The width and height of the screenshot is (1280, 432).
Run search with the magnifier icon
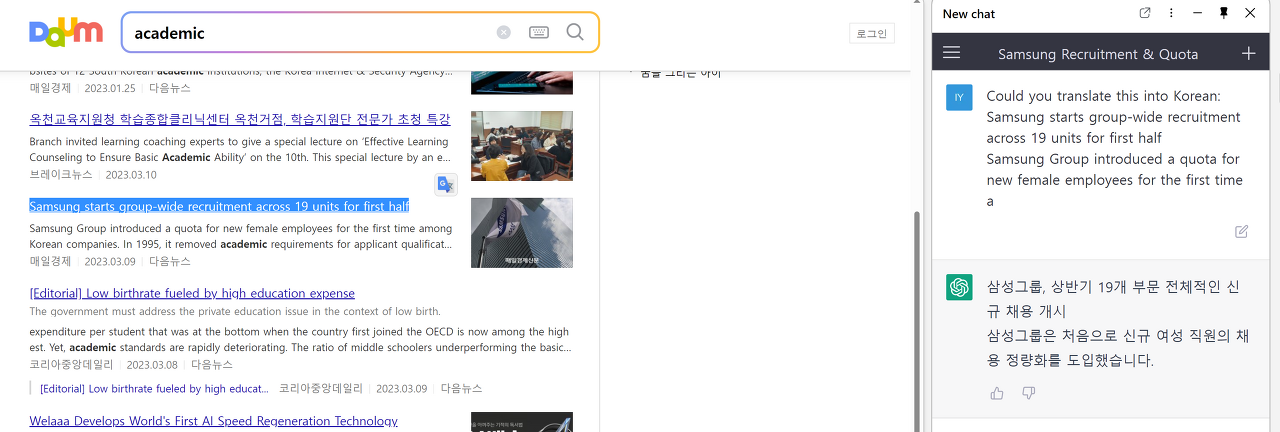[x=575, y=32]
